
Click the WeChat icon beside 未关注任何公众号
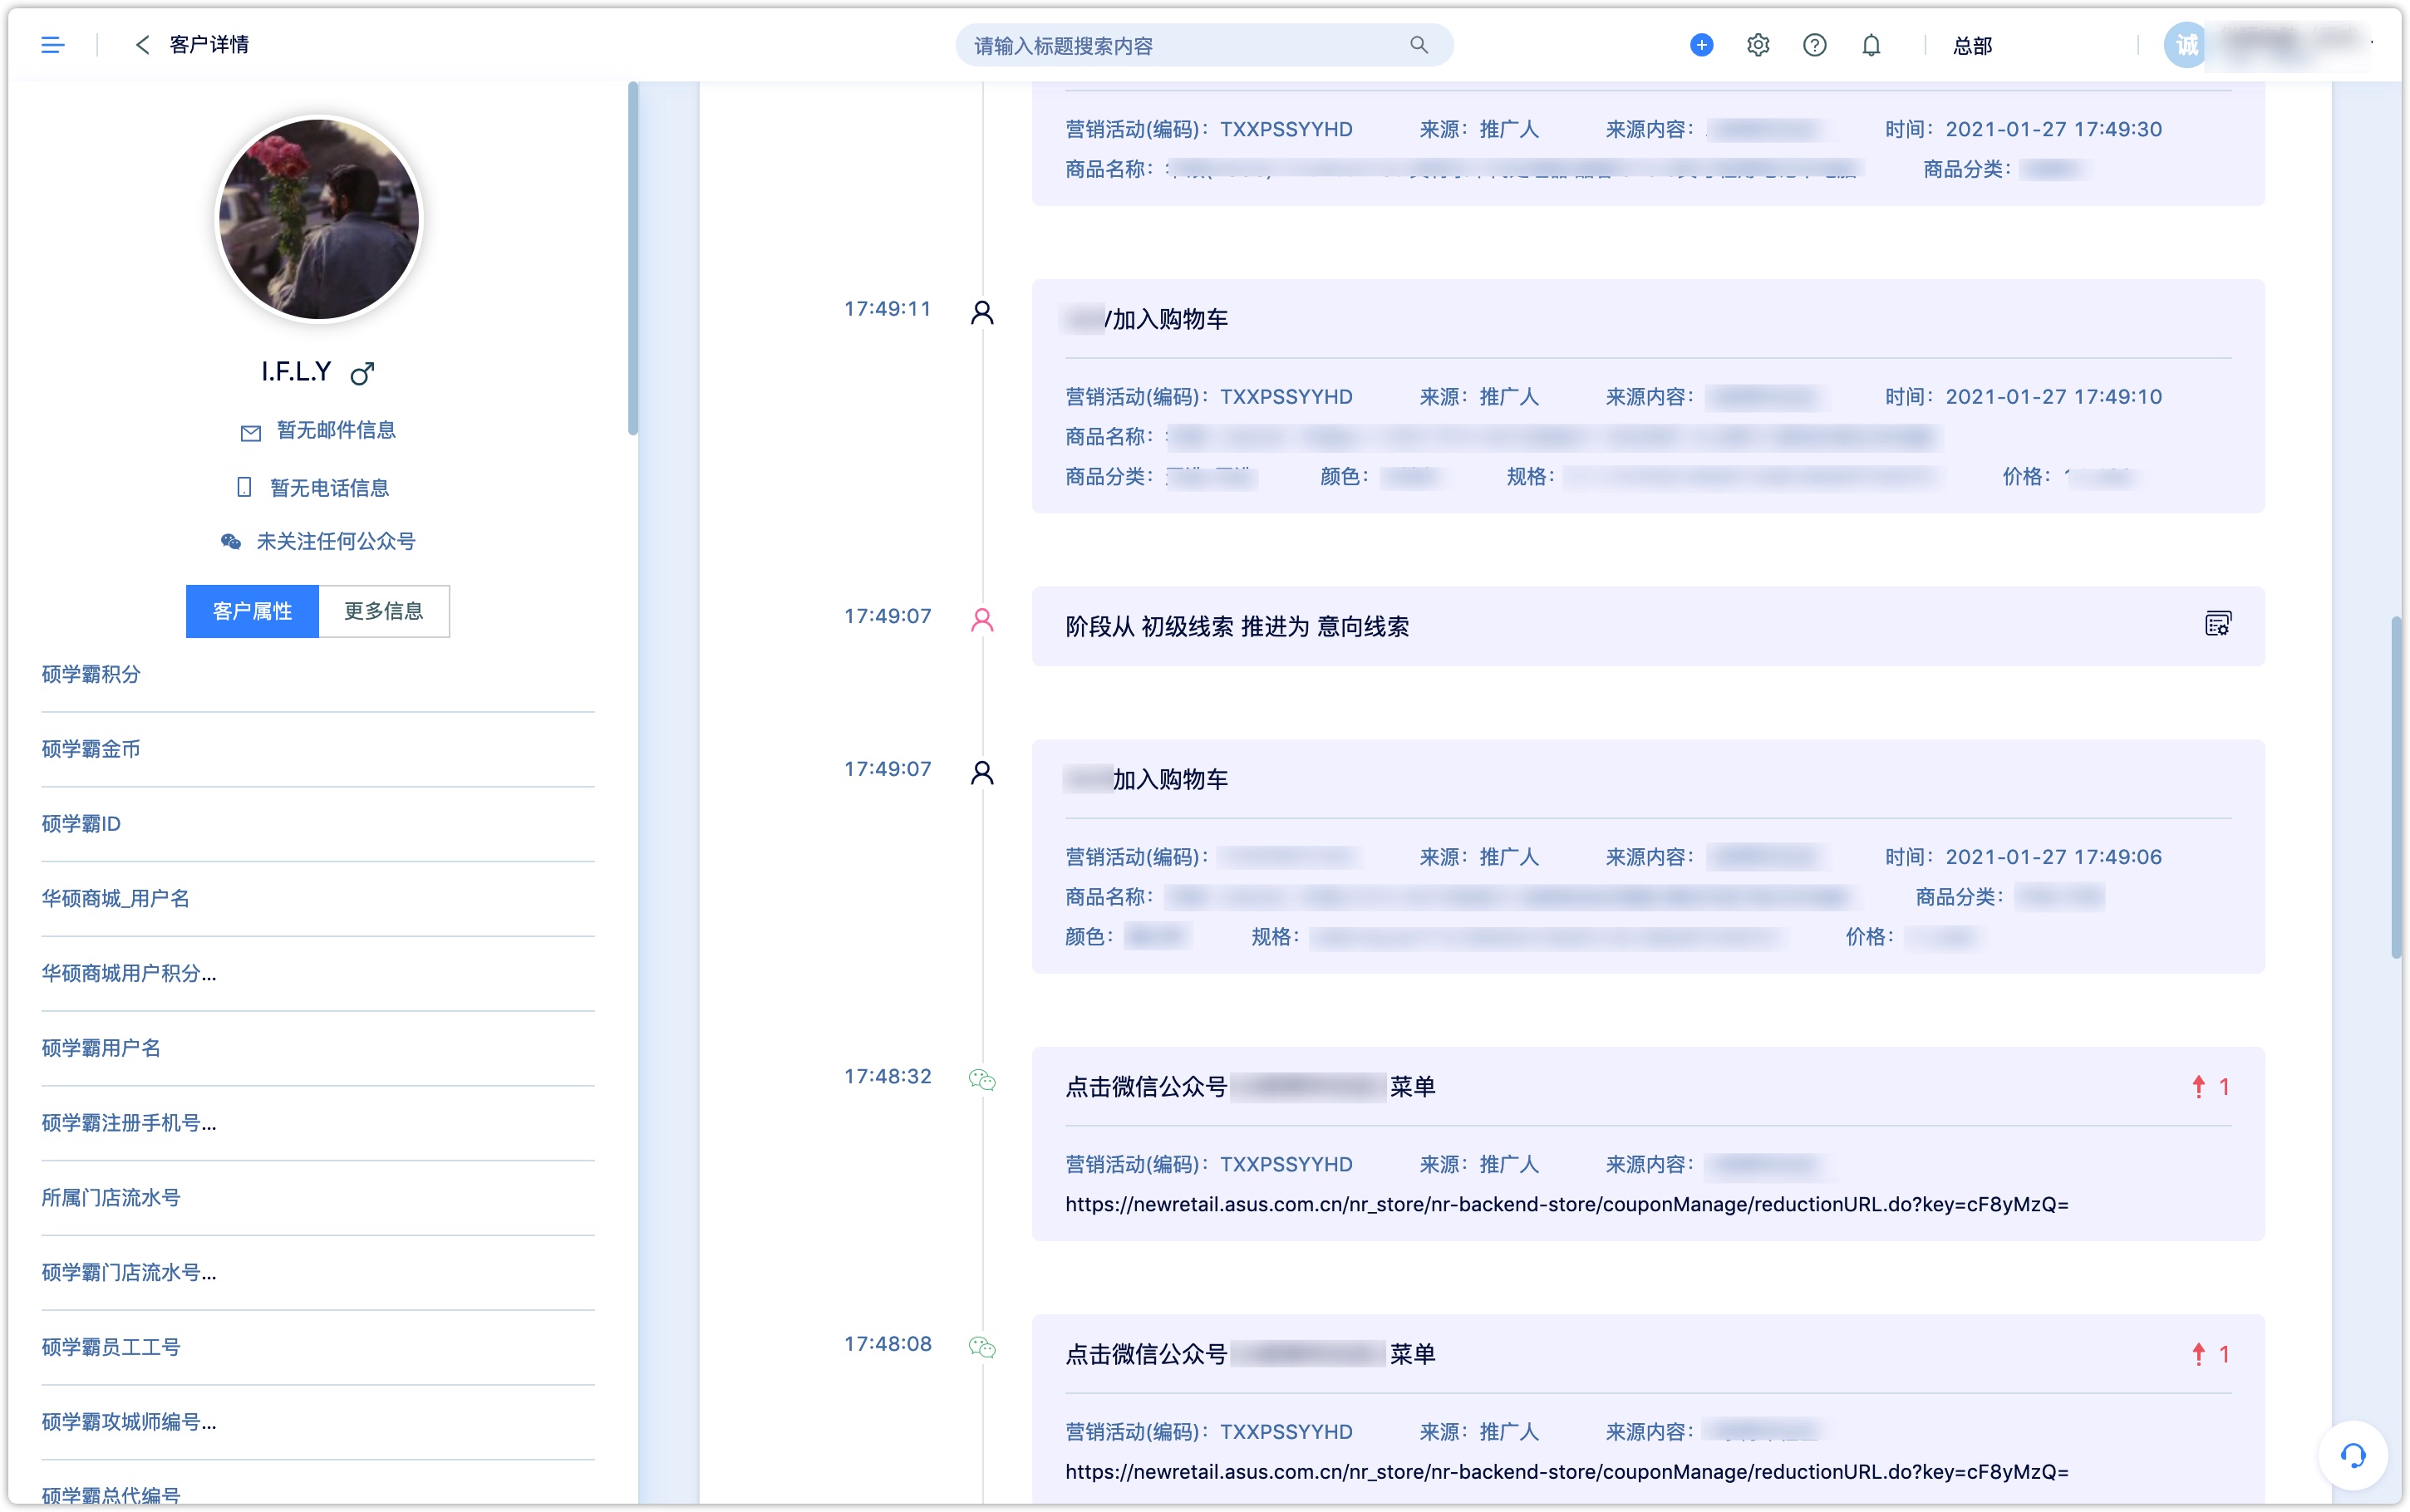[231, 541]
